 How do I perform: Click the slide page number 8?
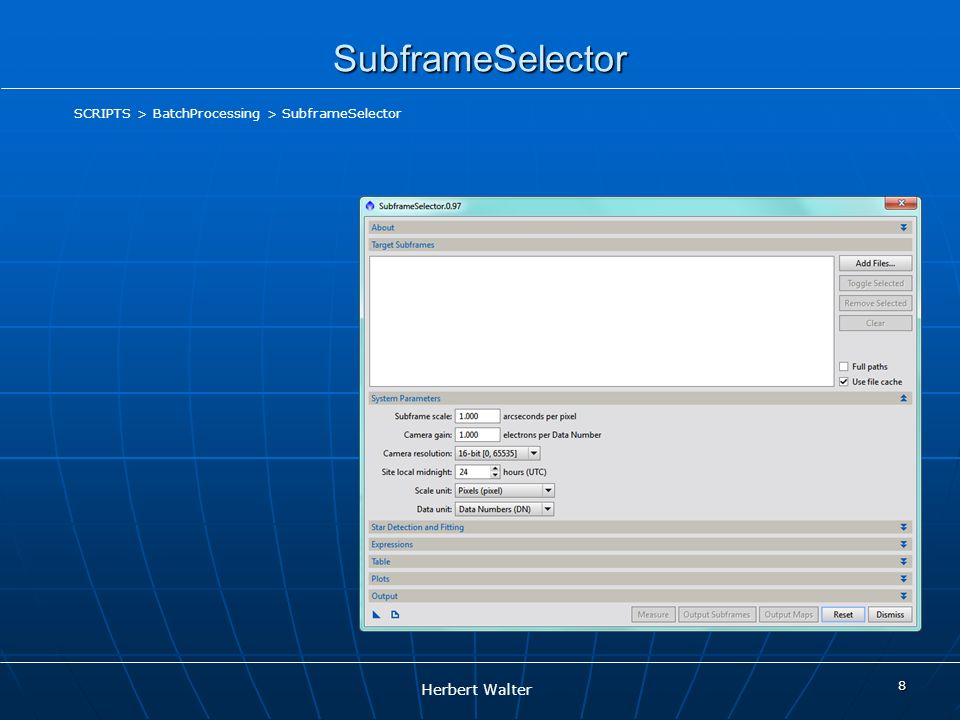tap(902, 686)
